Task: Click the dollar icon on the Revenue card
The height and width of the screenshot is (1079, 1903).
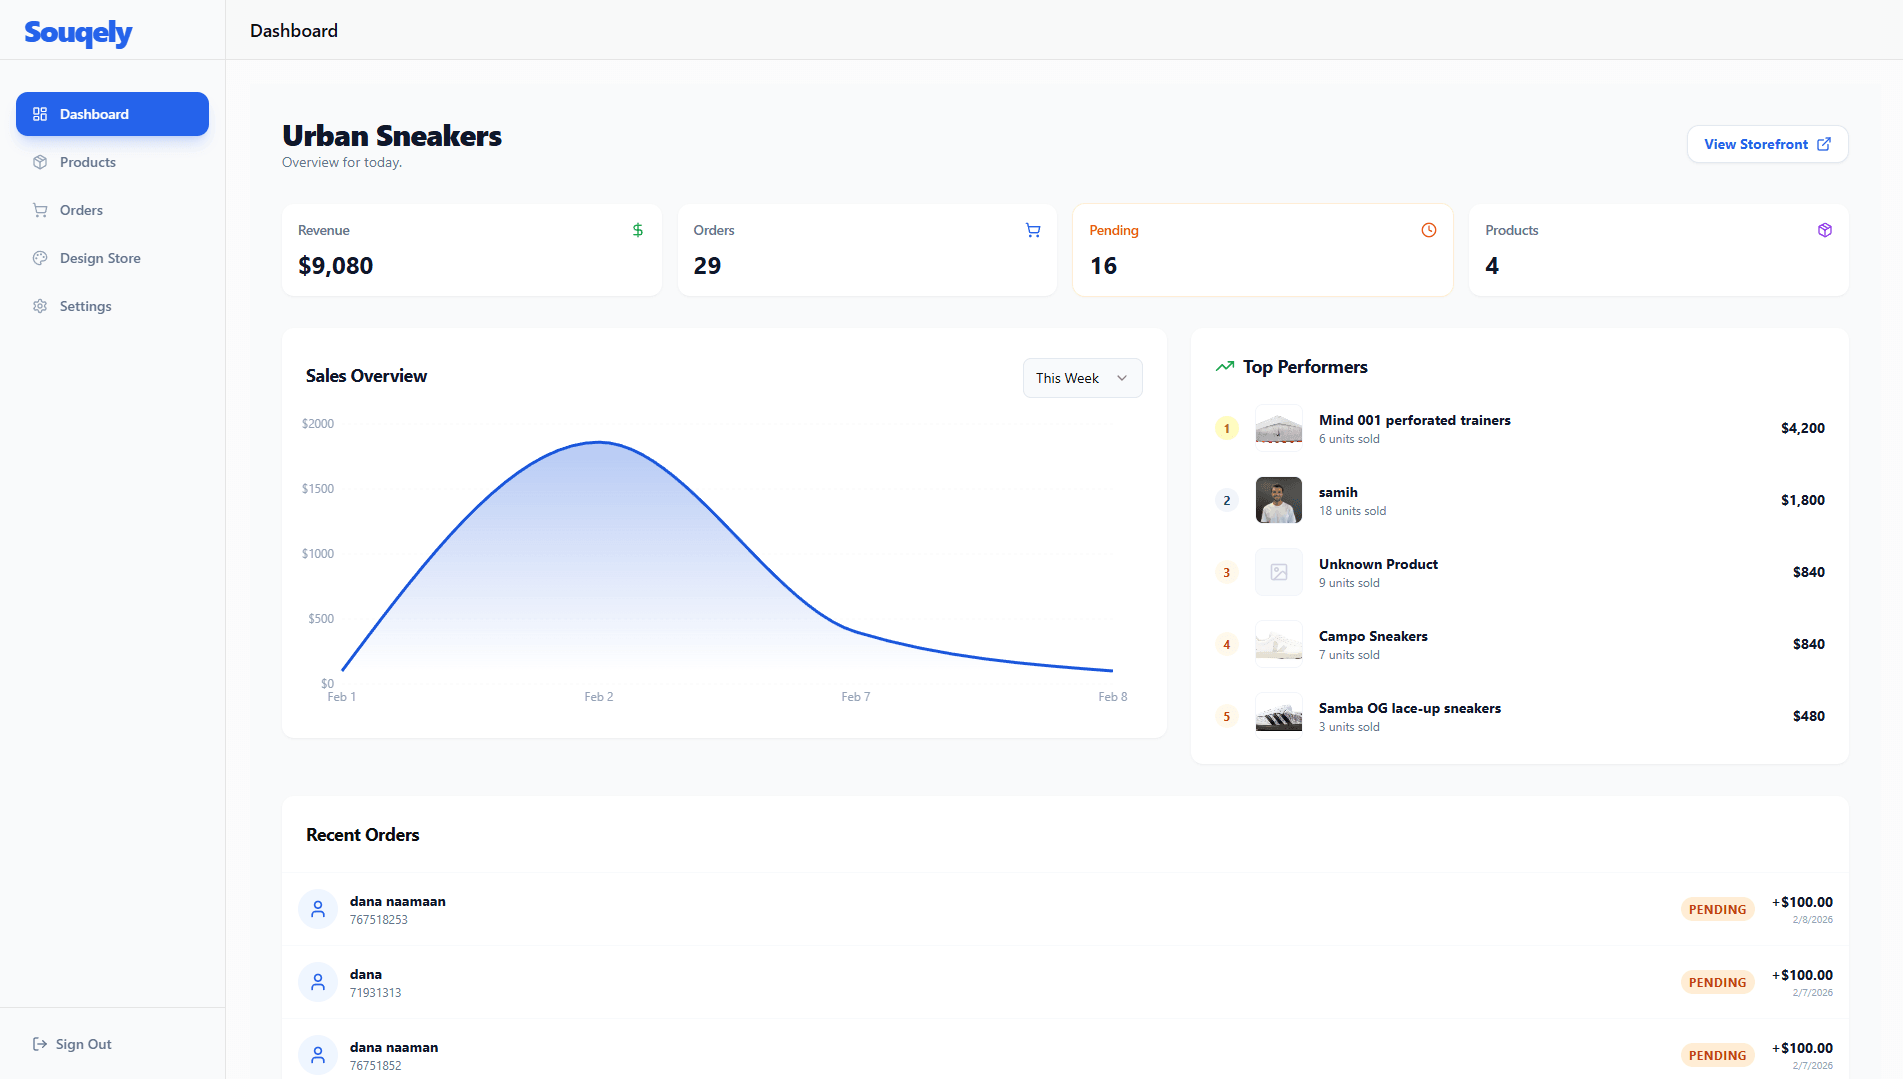Action: tap(637, 230)
